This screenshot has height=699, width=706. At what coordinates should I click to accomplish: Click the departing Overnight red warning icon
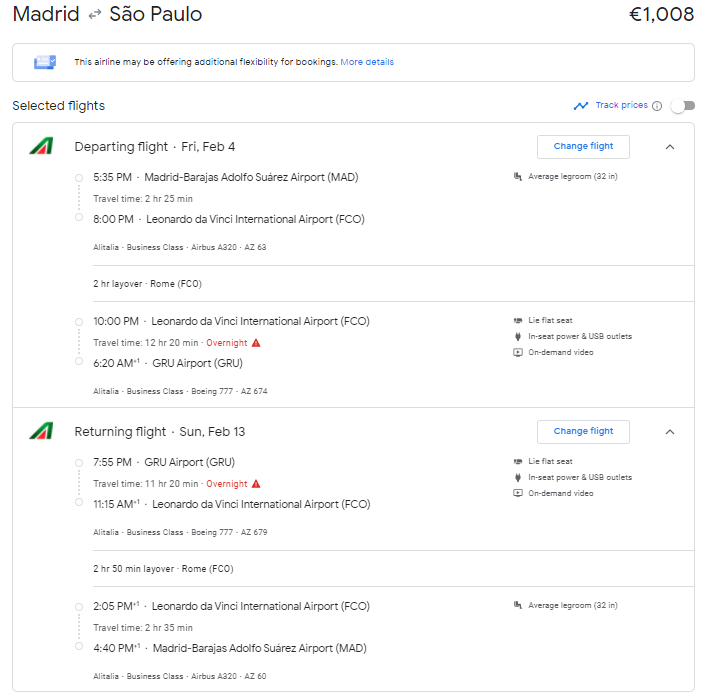coord(256,343)
